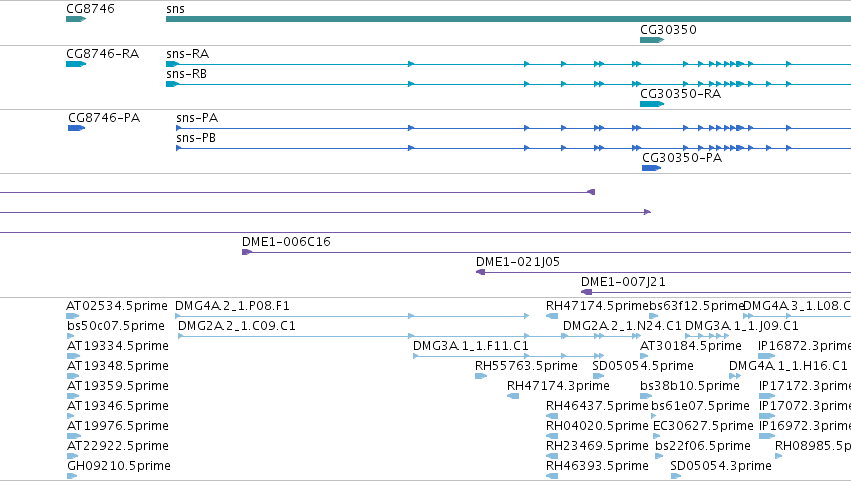The height and width of the screenshot is (481, 851).
Task: Select the DMG2A.2_1.N24.C1 label
Action: point(622,326)
